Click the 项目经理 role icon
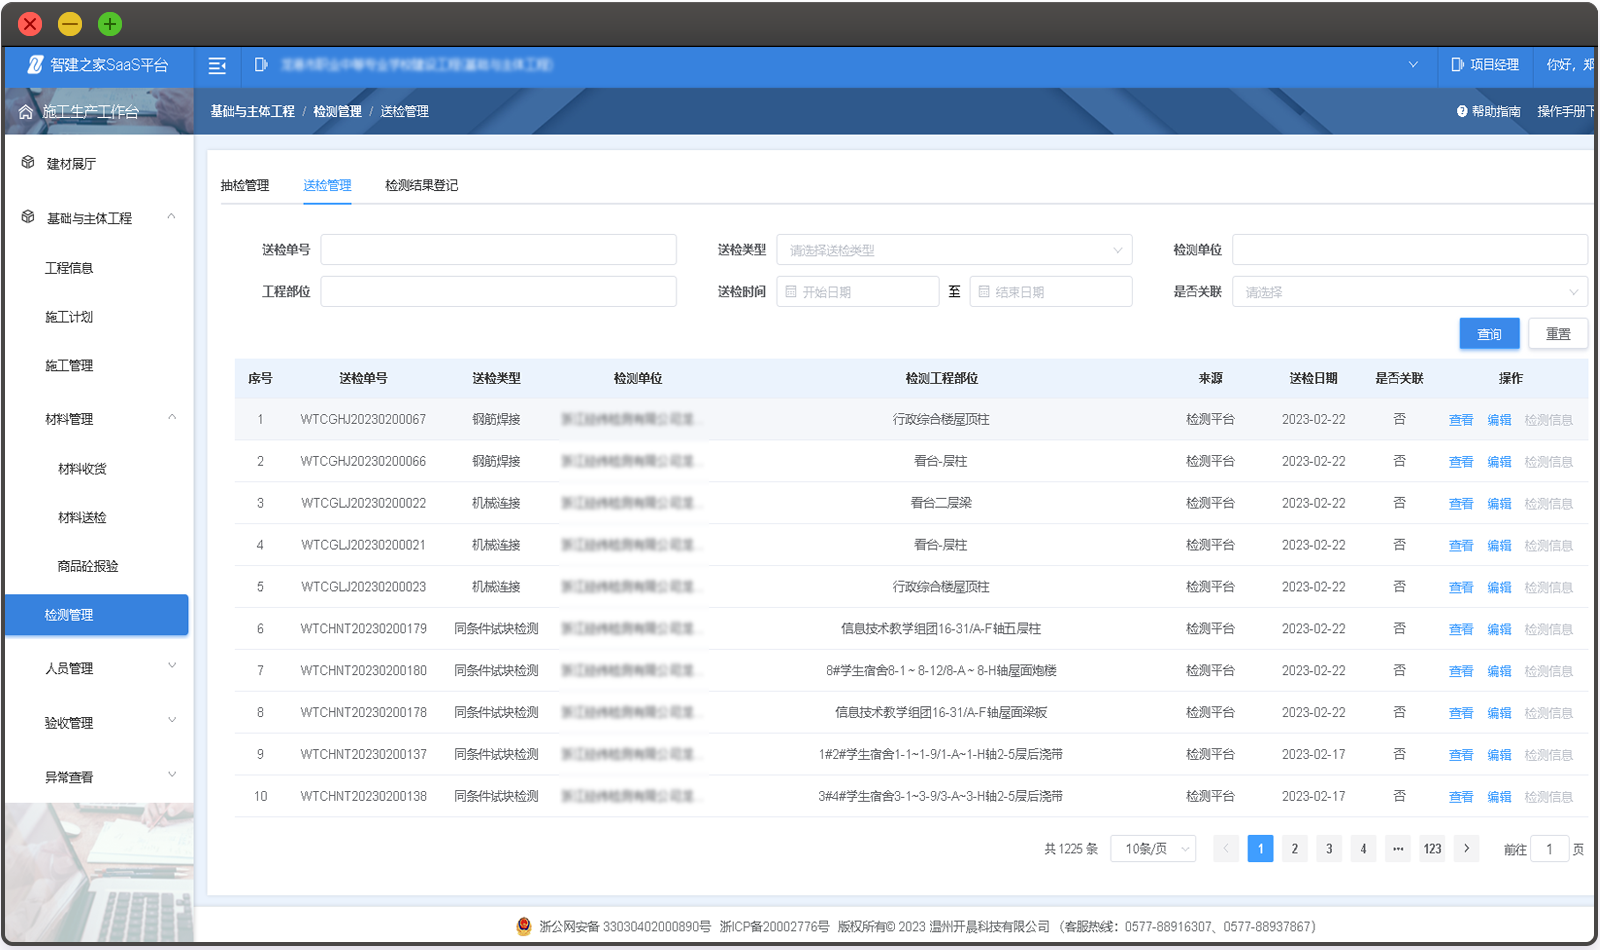 1458,65
